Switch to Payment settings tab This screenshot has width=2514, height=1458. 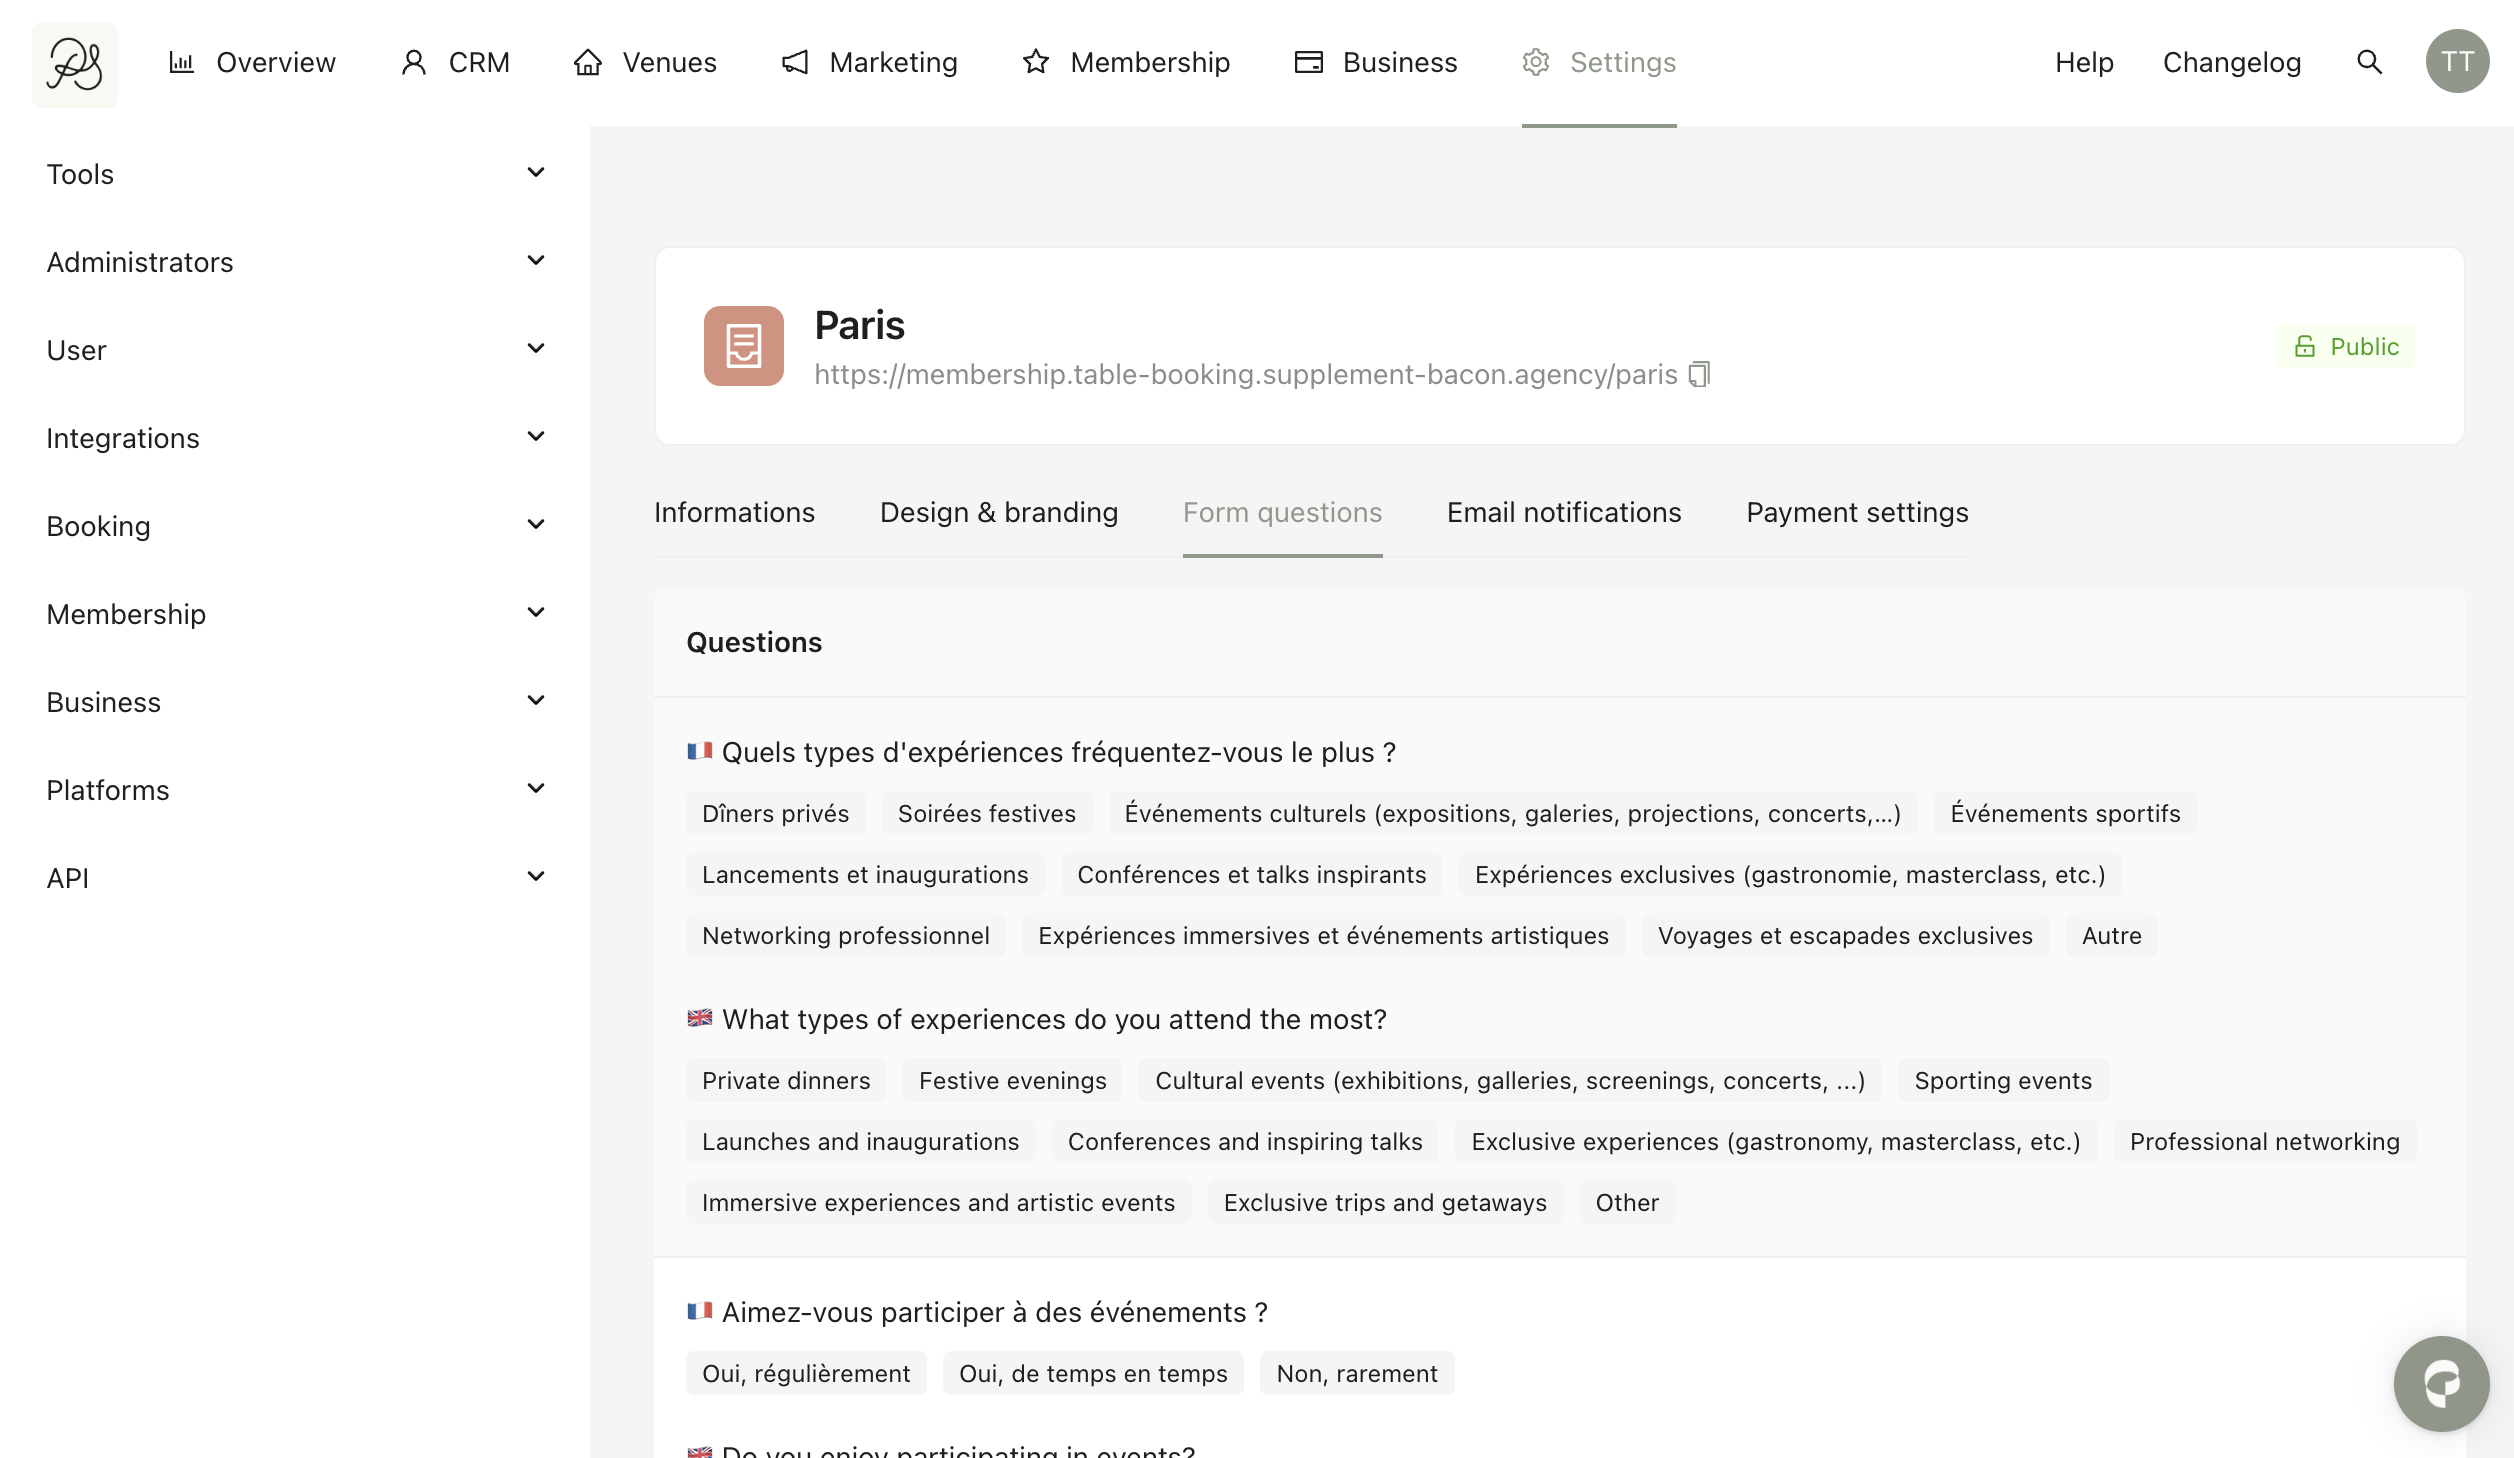[x=1856, y=512]
